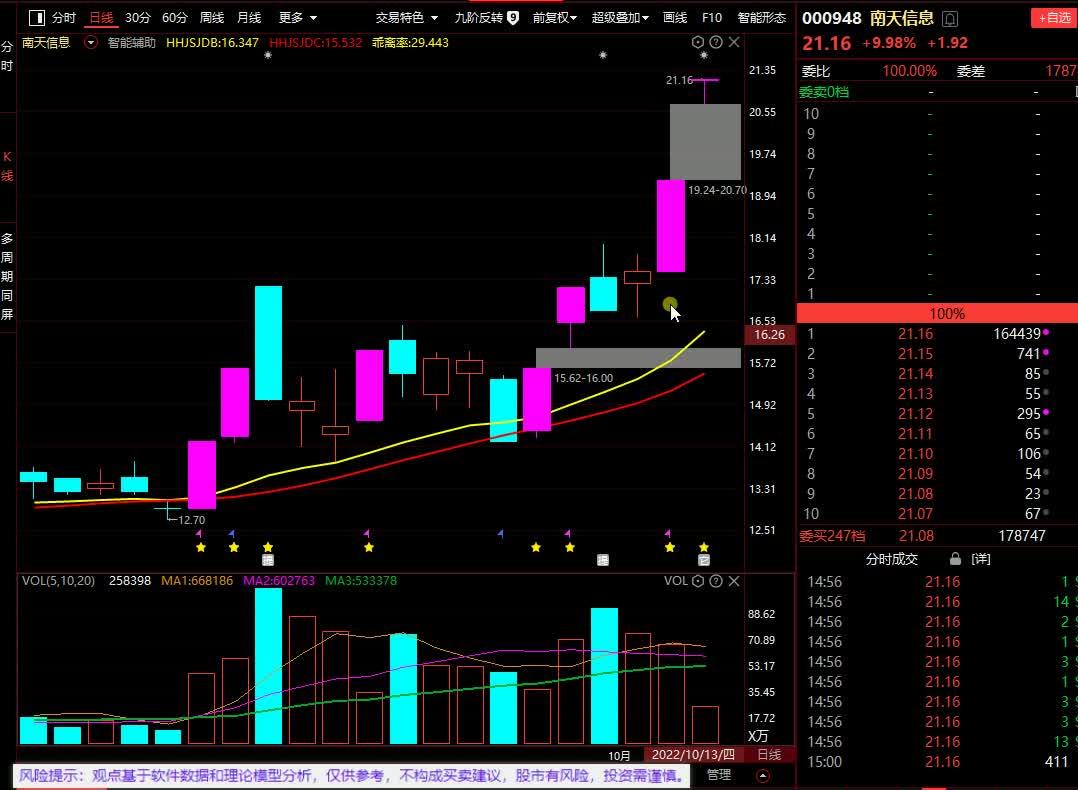
Task: Click the round up-arrow icon beside 管理
Action: (x=763, y=775)
